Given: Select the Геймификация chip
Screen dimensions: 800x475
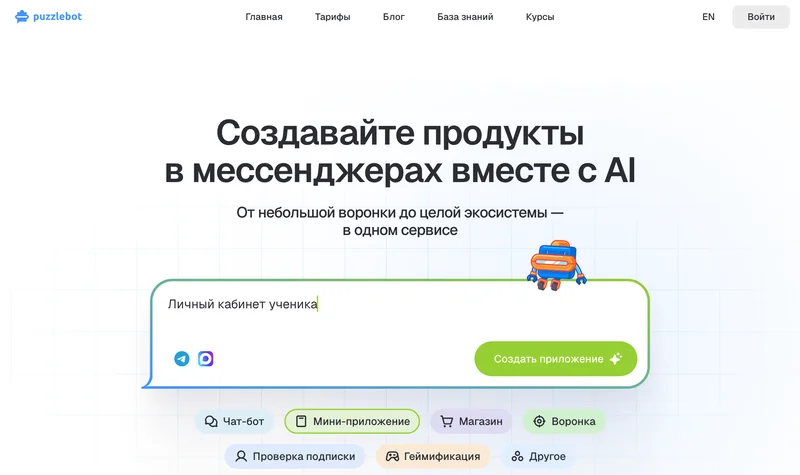Looking at the screenshot, I should (x=433, y=456).
